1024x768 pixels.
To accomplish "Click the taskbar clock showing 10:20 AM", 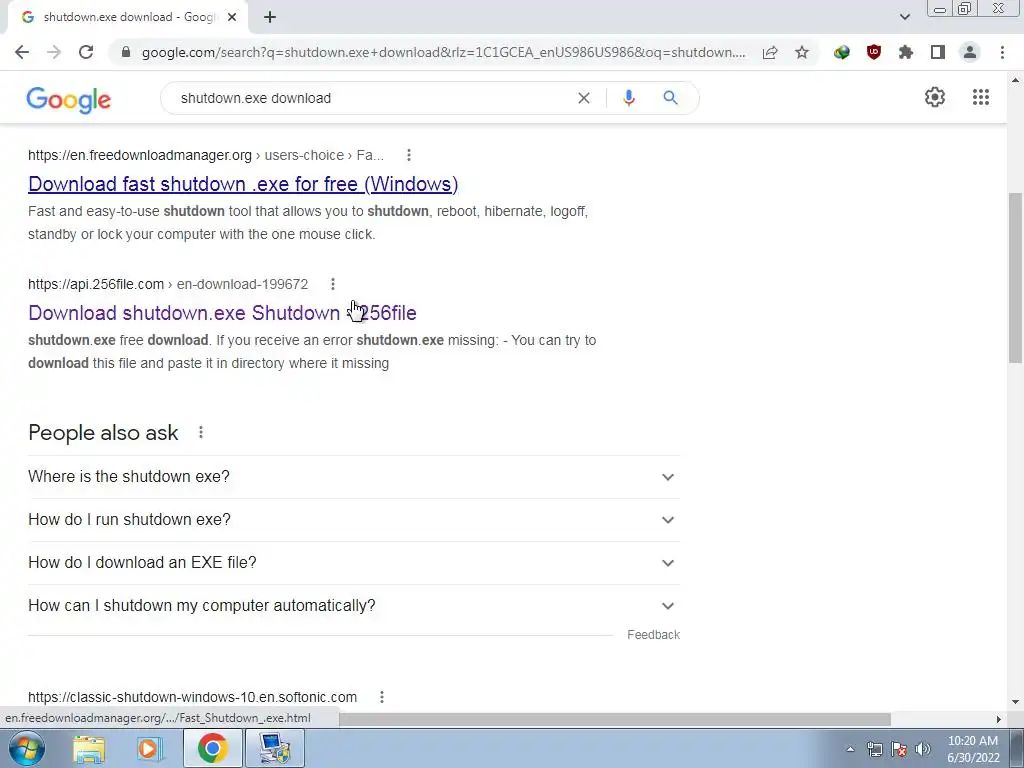I will pyautogui.click(x=973, y=749).
